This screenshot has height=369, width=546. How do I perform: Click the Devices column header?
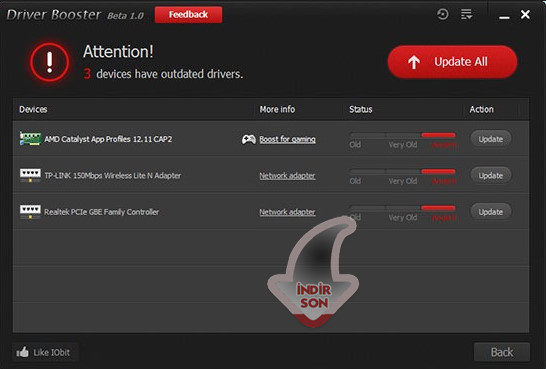[x=33, y=109]
